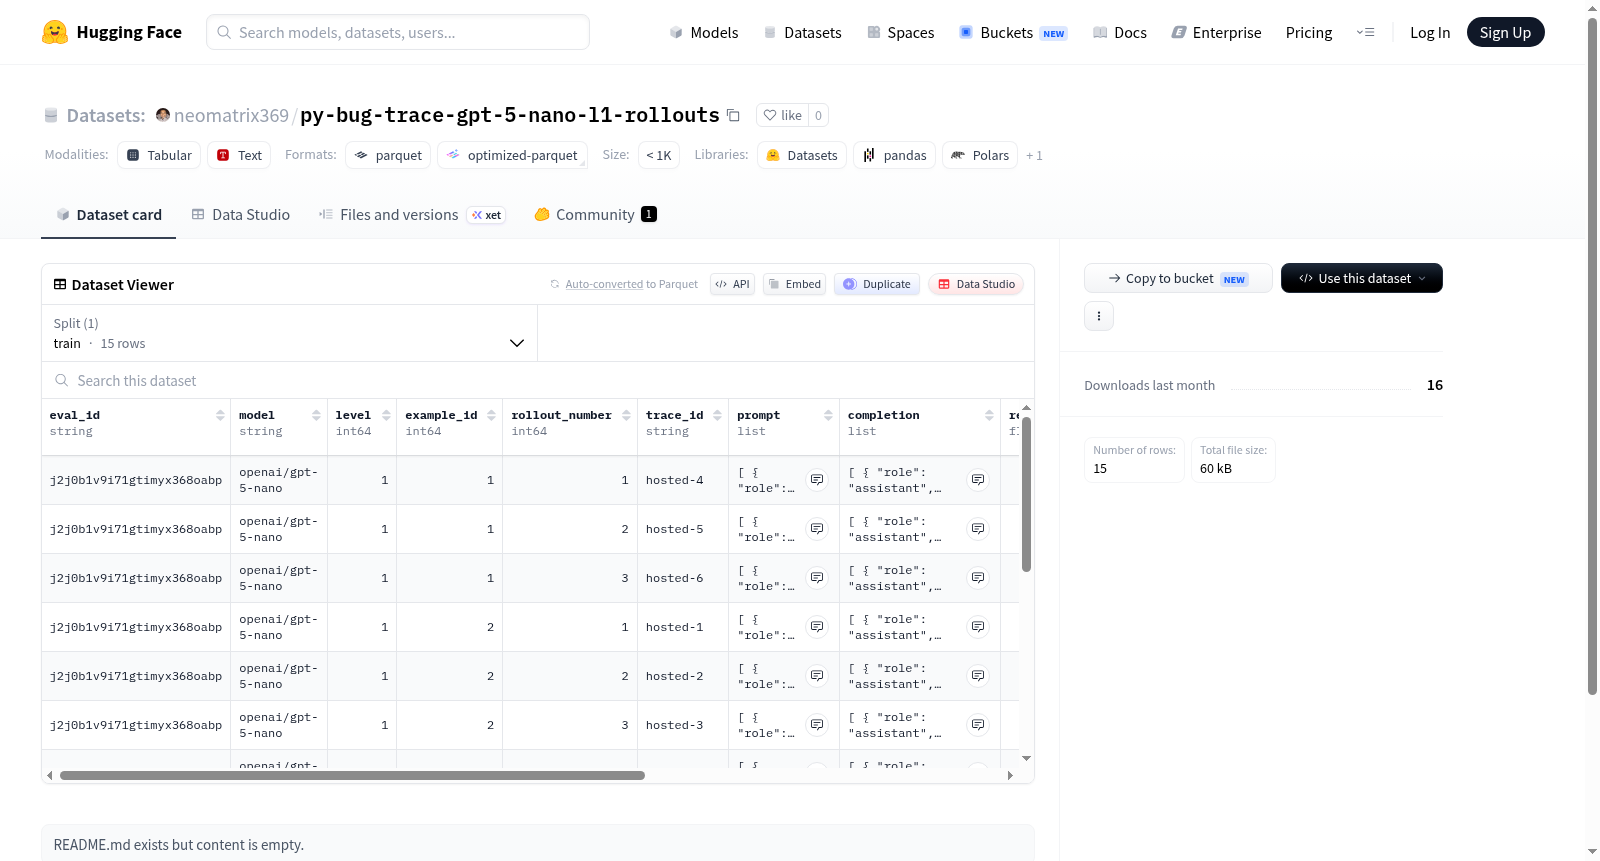This screenshot has width=1600, height=861.
Task: Open the more options three-dot button
Action: pos(1099,316)
